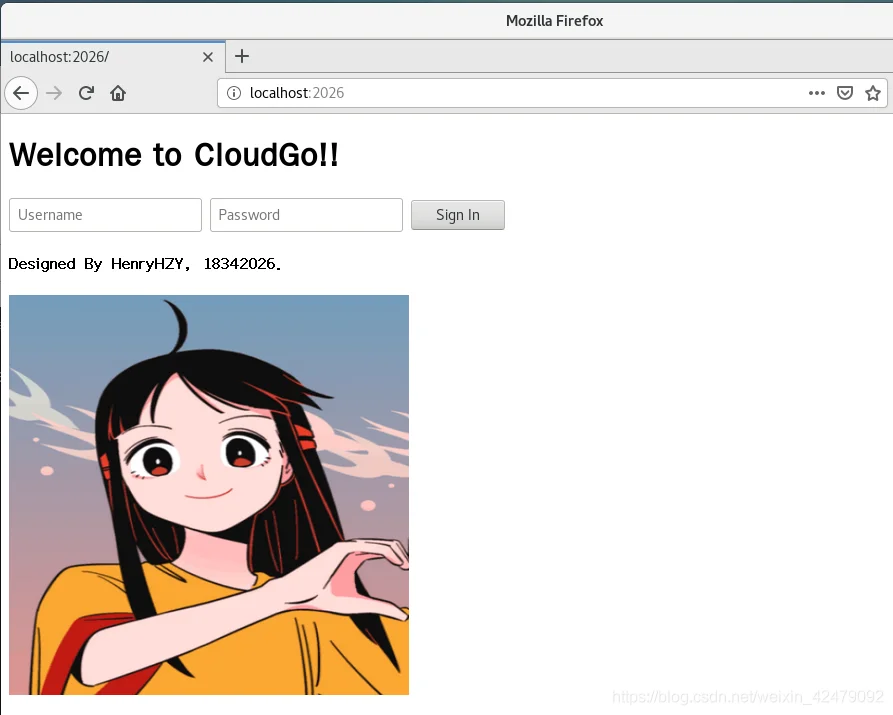Click the forward arrow navigation button
This screenshot has width=893, height=715.
[54, 93]
